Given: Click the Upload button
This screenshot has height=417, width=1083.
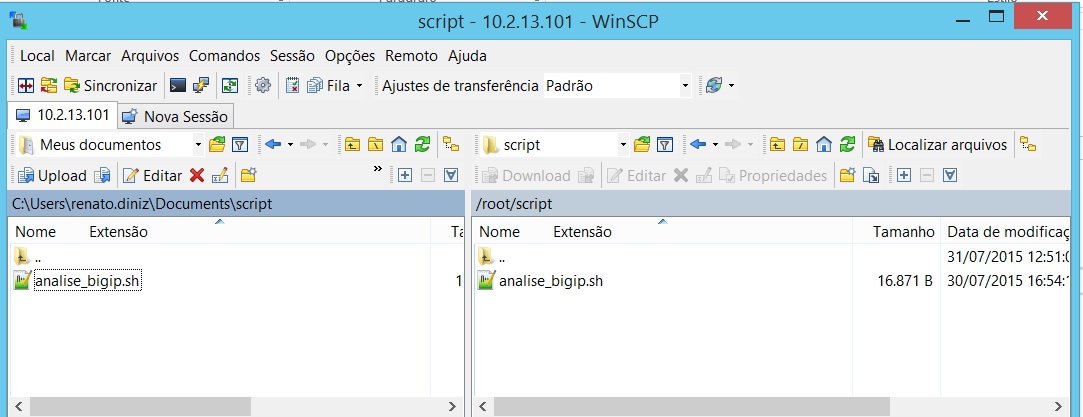Looking at the screenshot, I should (x=51, y=176).
